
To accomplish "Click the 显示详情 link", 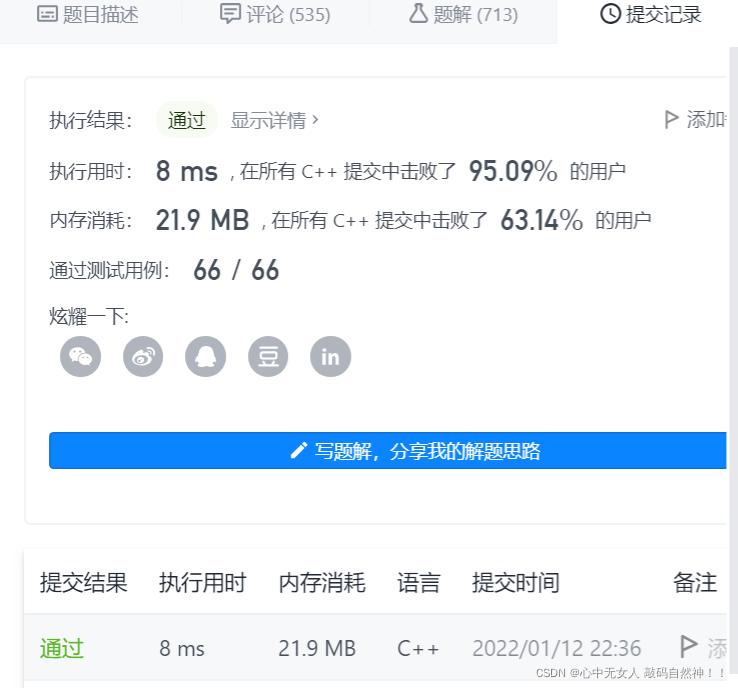I will [x=274, y=120].
